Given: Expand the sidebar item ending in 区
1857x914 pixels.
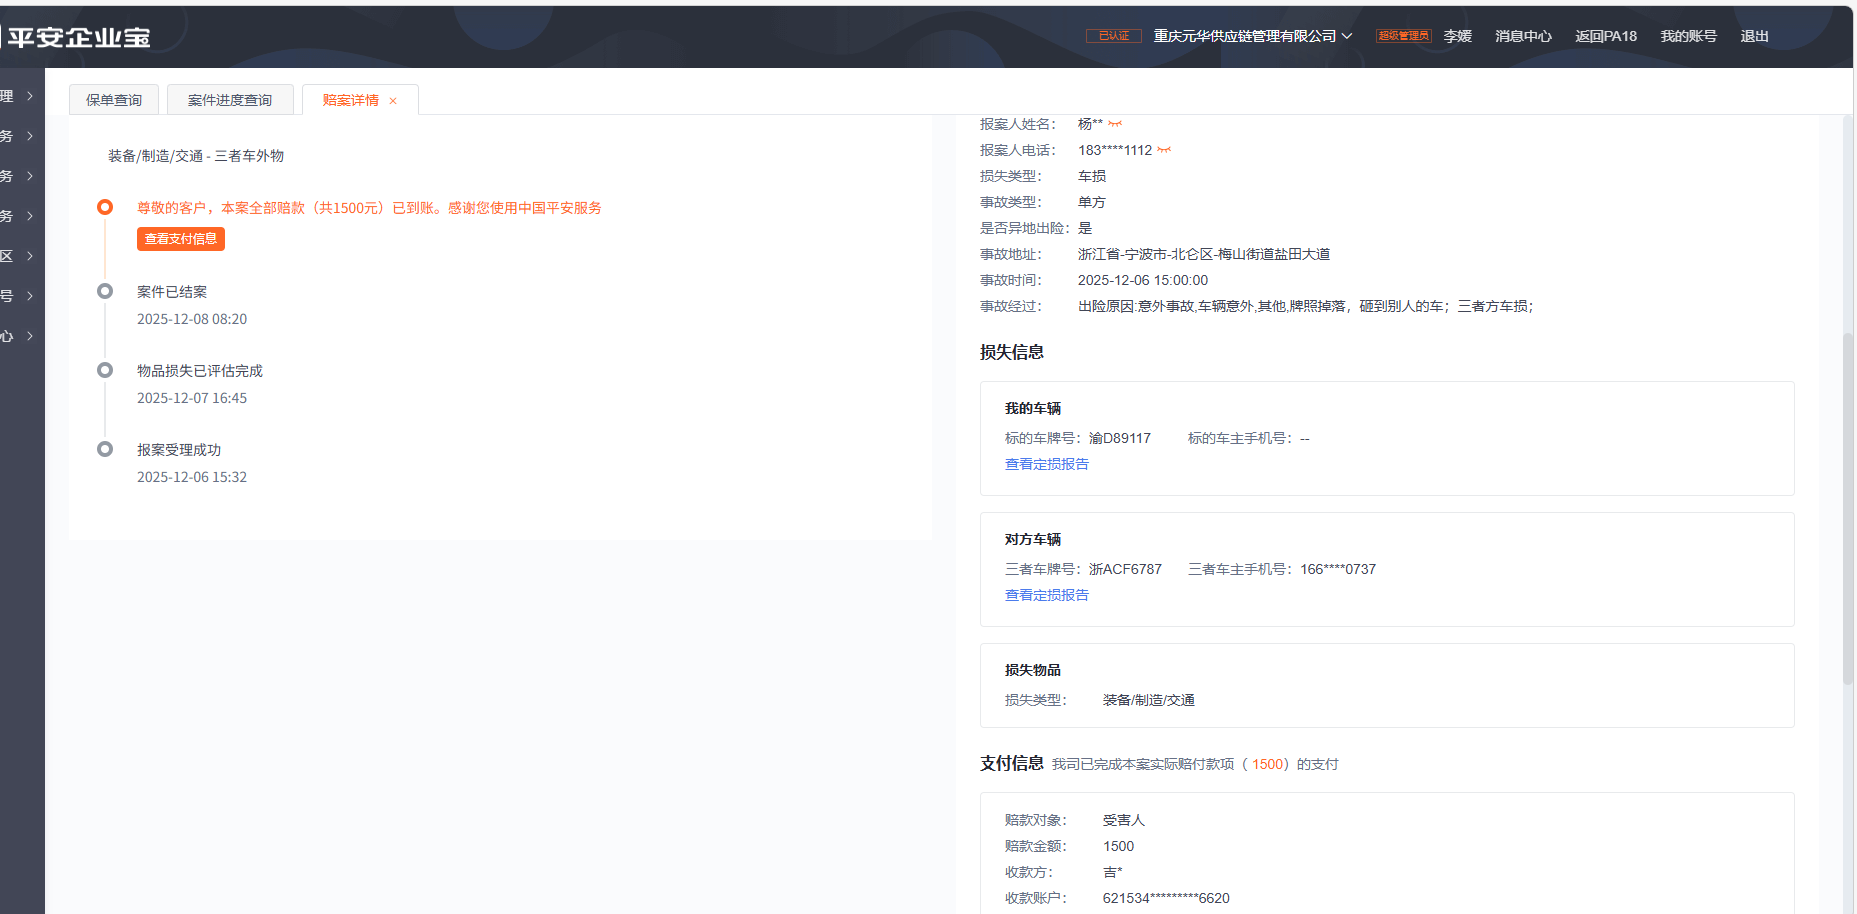Looking at the screenshot, I should (x=20, y=256).
